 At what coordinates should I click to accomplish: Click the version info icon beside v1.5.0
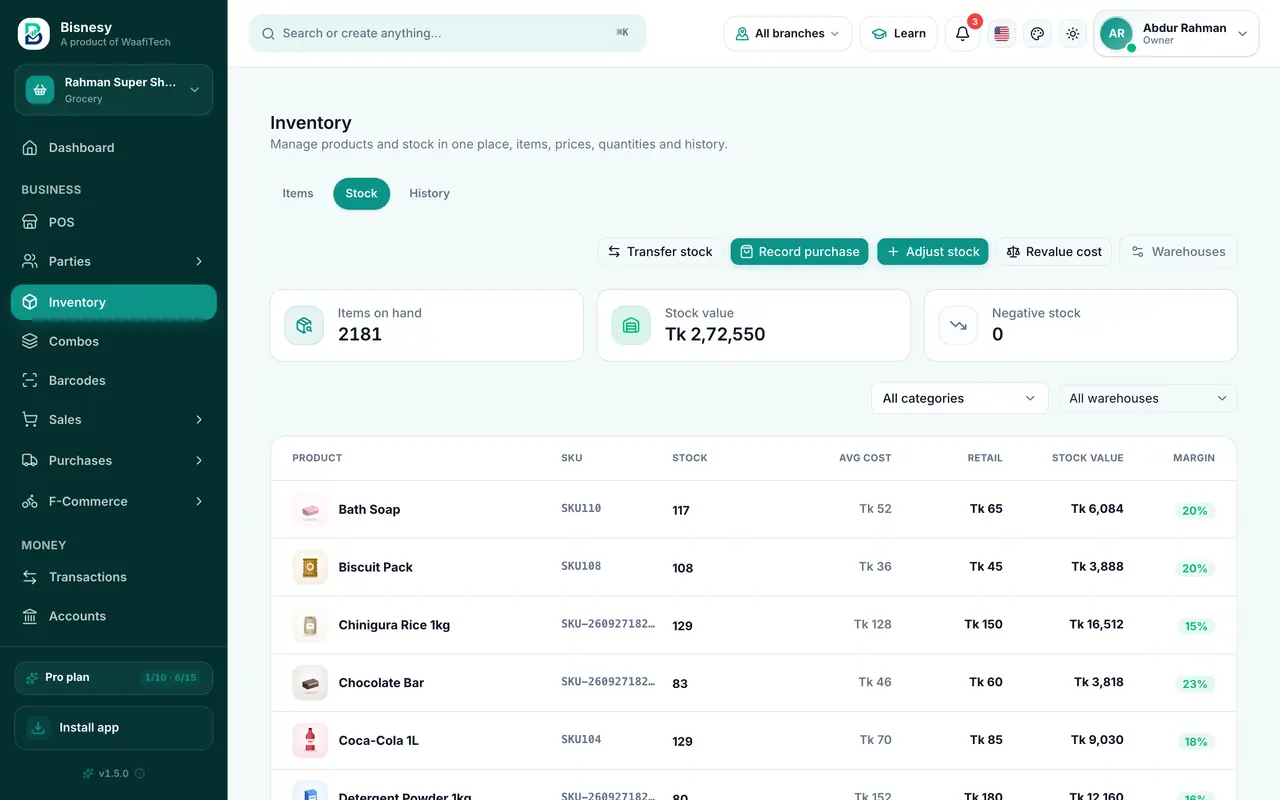coord(139,773)
